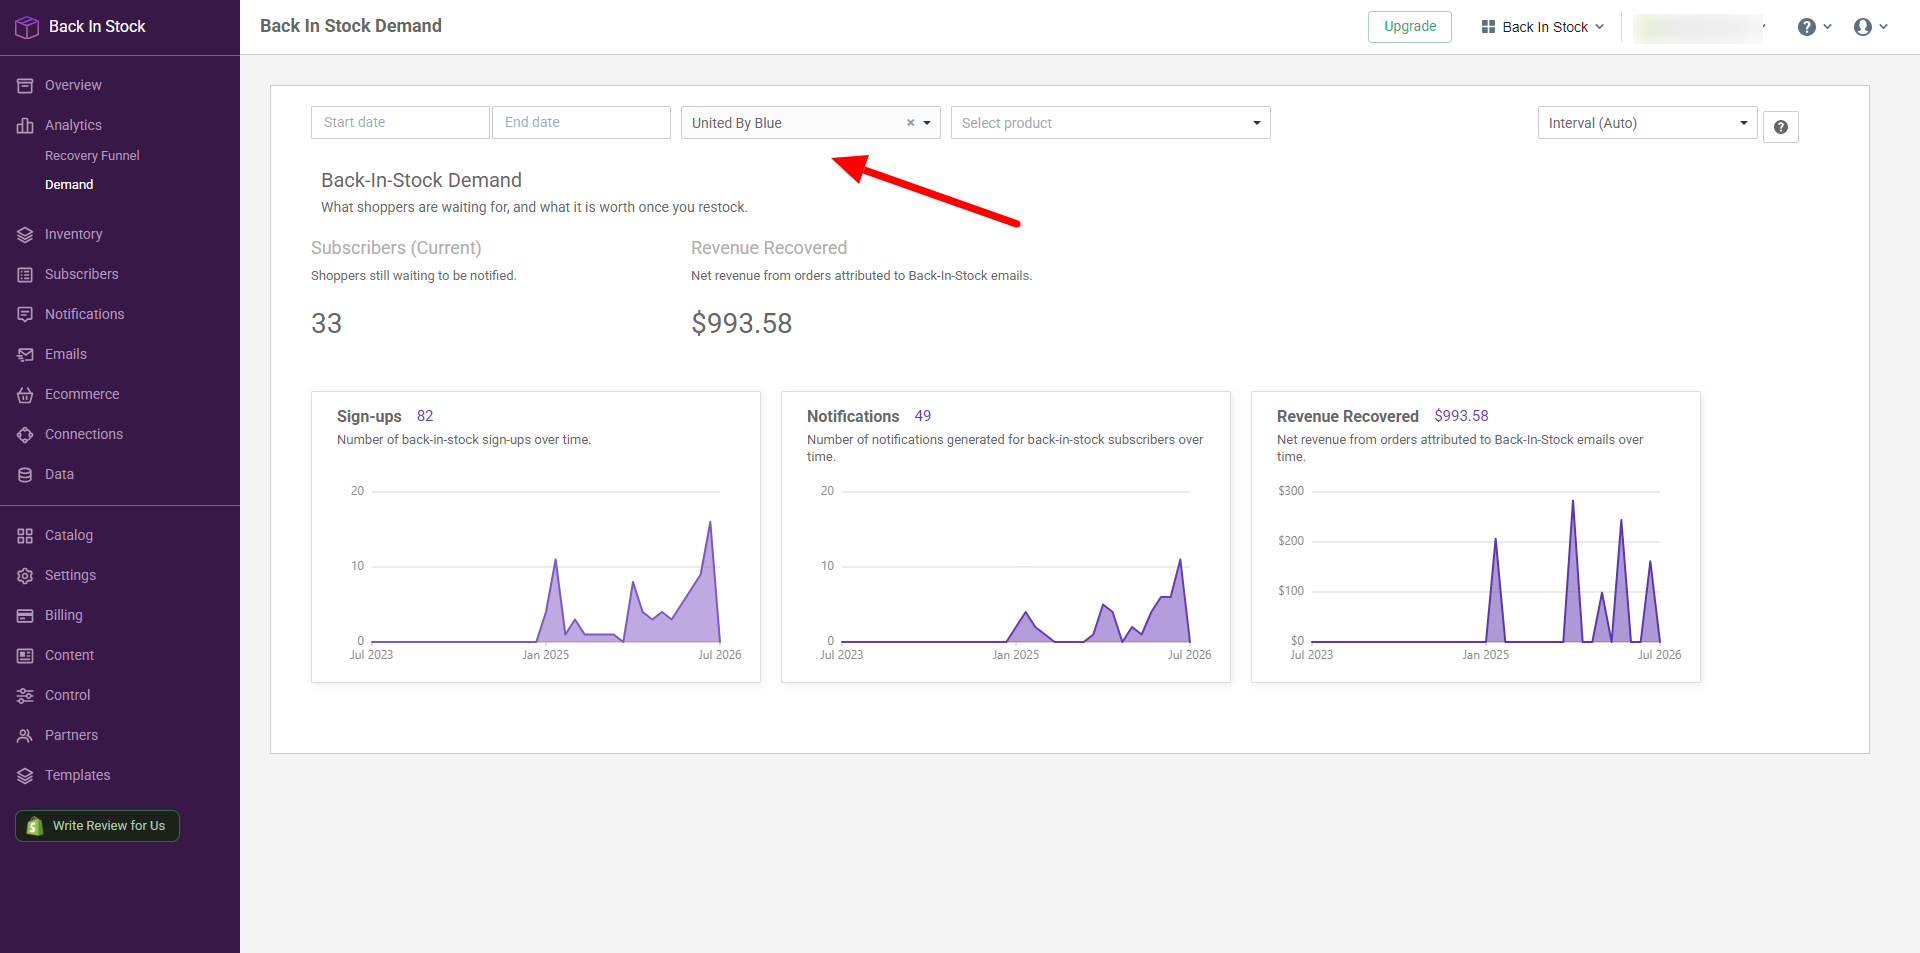Click the app grid icon beside Back In Stock
The image size is (1920, 953).
1488,27
